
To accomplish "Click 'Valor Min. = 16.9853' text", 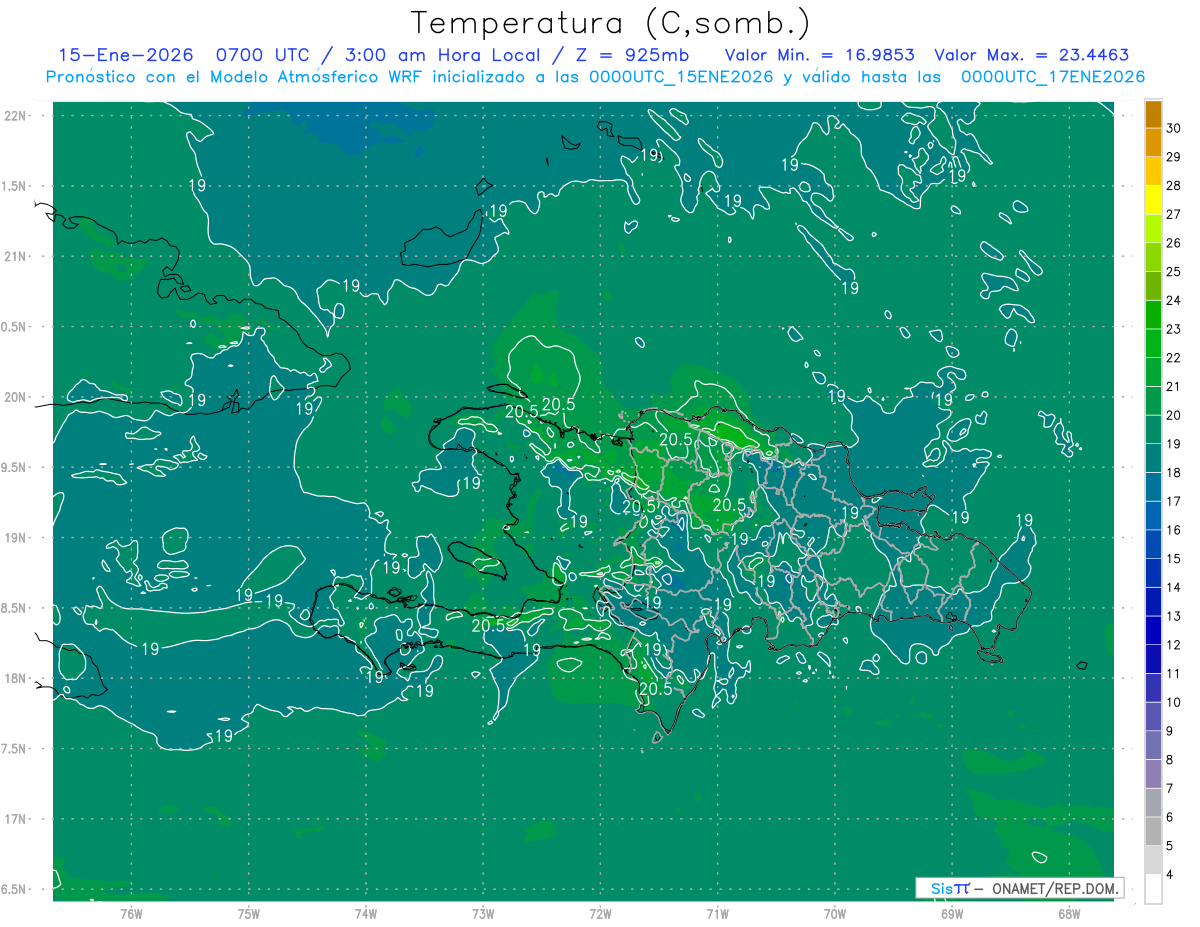I will pyautogui.click(x=820, y=56).
